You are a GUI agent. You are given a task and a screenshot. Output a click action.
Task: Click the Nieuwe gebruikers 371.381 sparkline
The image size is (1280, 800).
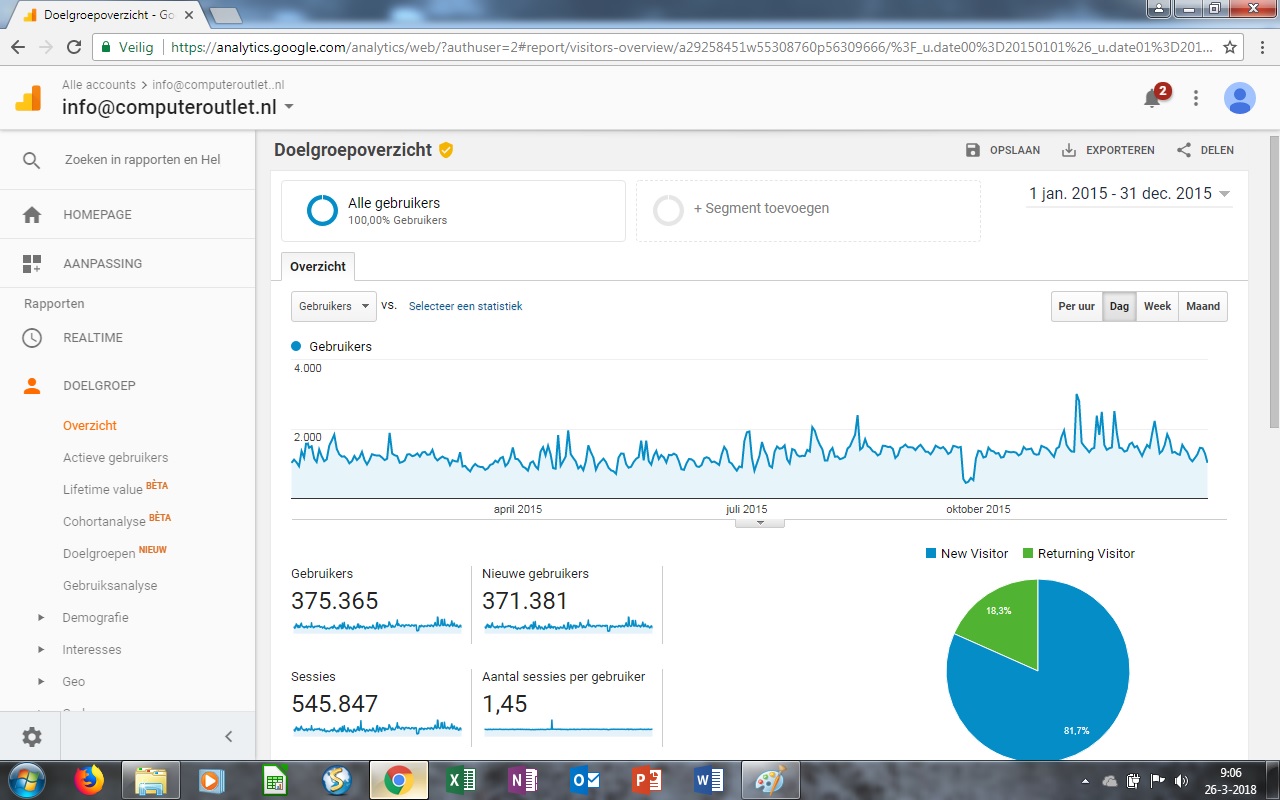point(568,625)
